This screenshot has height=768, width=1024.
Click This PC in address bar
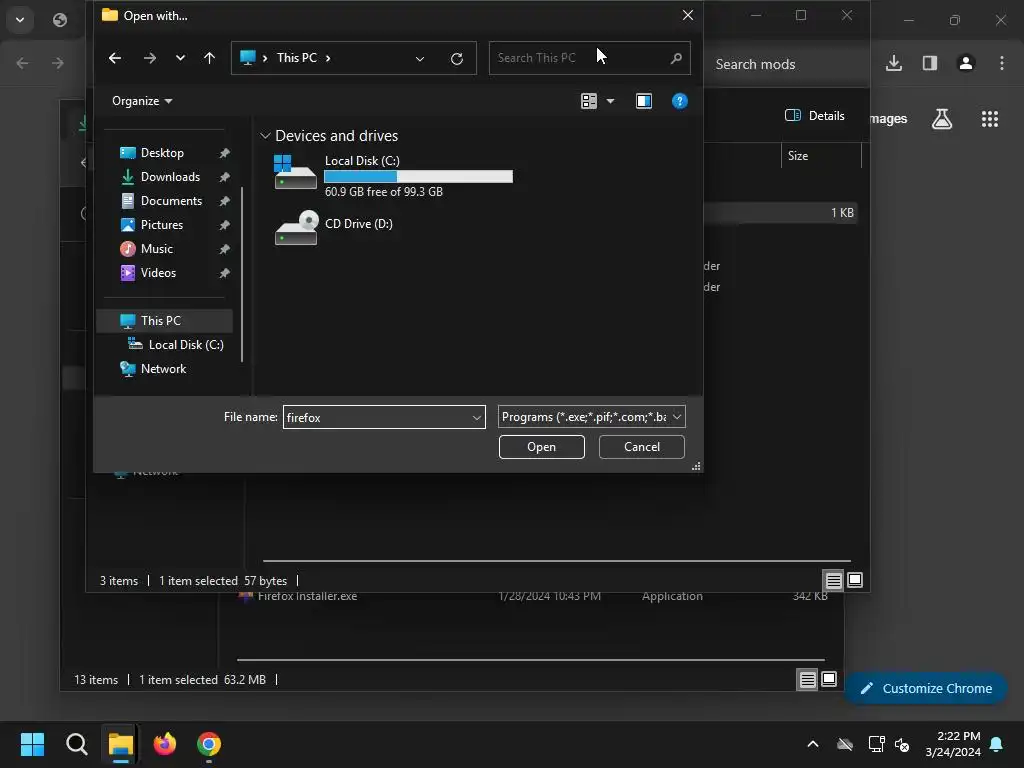coord(296,58)
